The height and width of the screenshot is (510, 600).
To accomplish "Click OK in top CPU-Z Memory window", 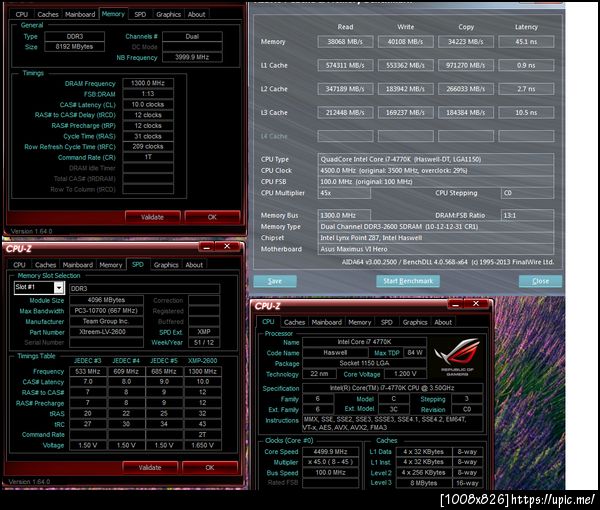I will pos(212,217).
